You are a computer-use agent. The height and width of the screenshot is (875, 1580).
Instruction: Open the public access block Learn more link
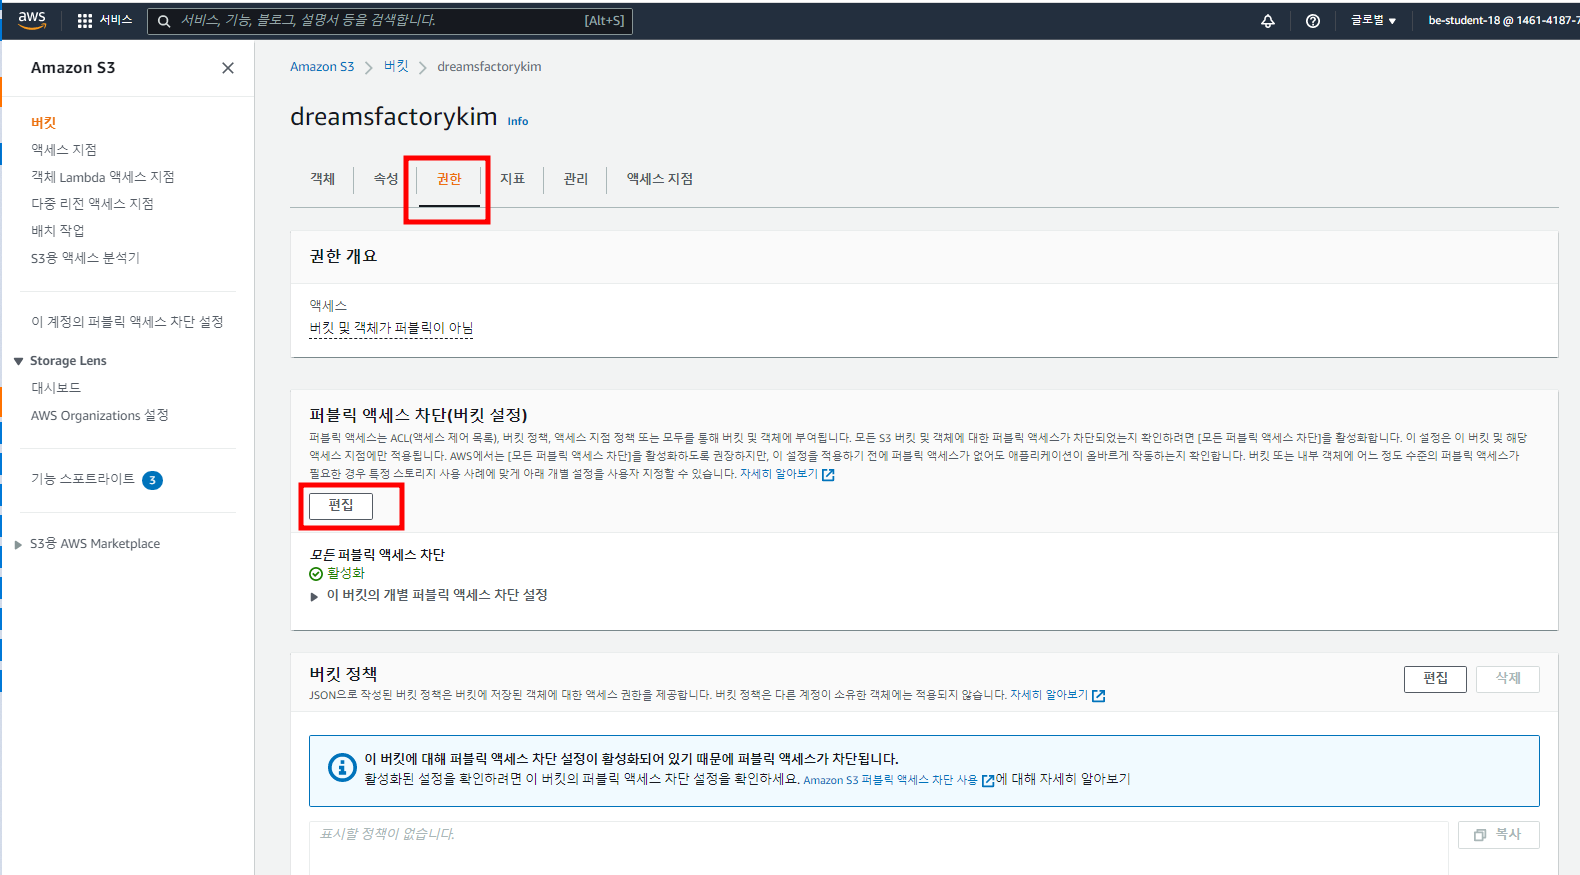pos(779,474)
